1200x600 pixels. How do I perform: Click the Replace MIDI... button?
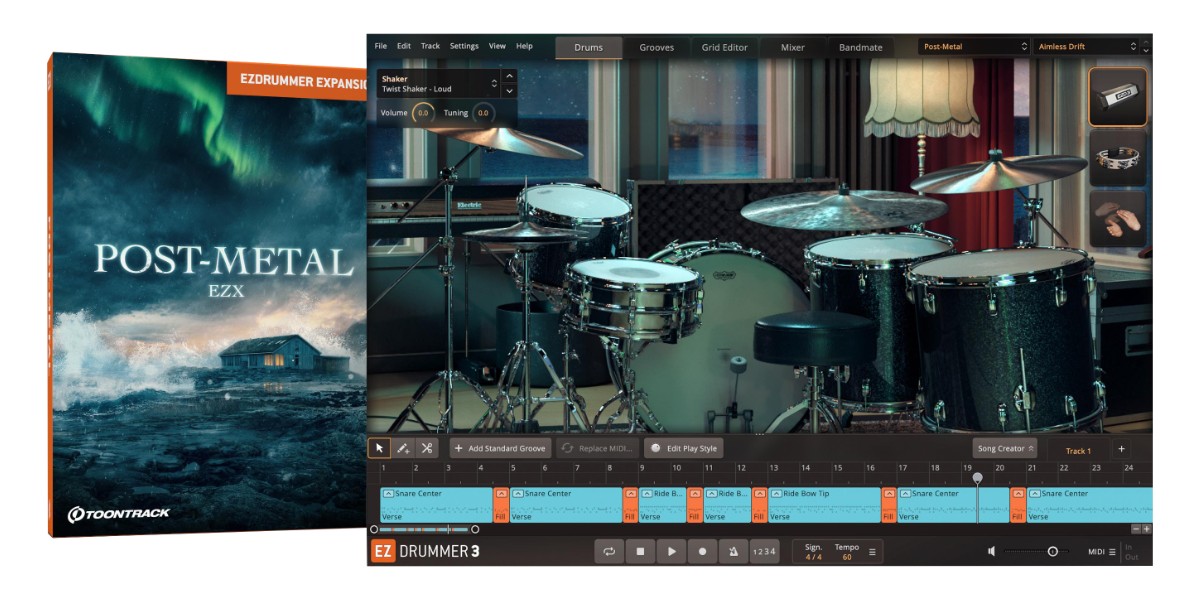(597, 448)
